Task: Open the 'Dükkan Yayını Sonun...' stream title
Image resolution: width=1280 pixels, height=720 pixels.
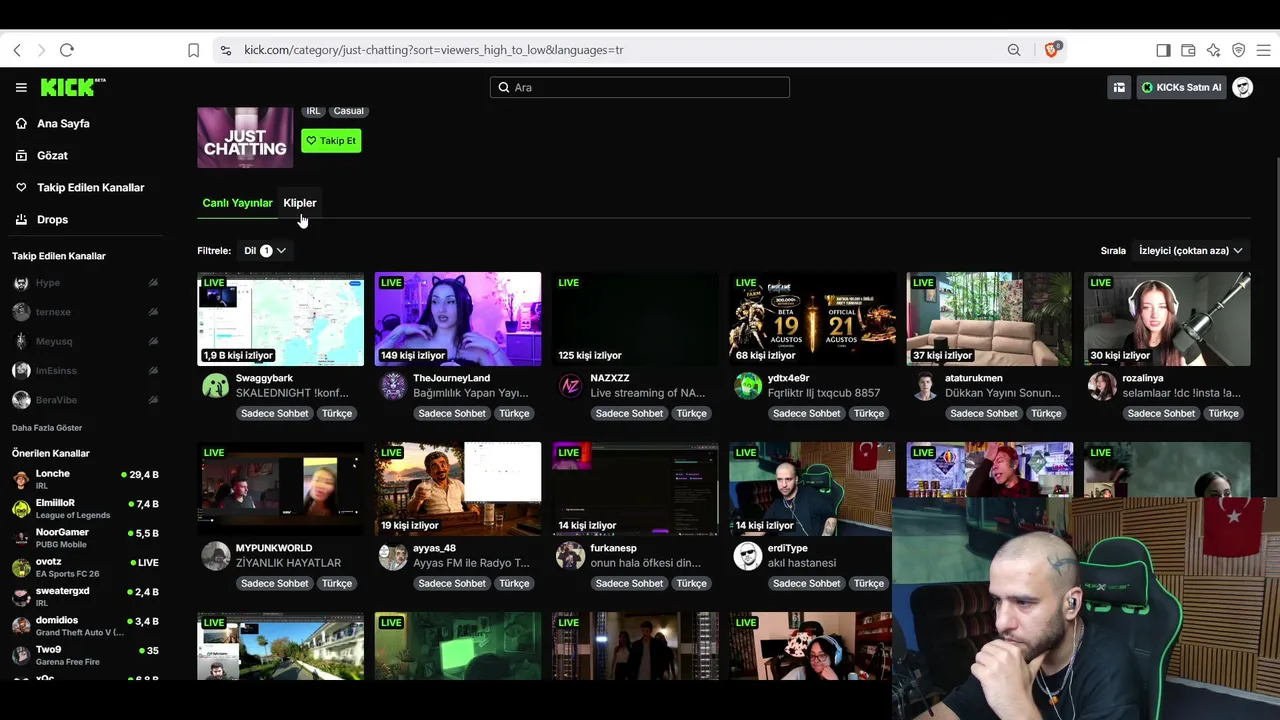Action: click(x=1003, y=393)
